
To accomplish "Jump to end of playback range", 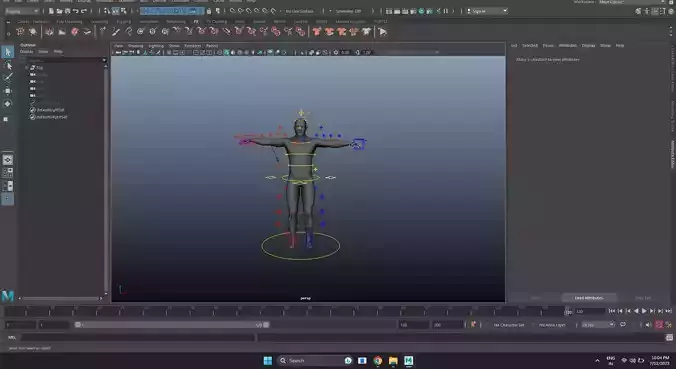I will (x=668, y=311).
